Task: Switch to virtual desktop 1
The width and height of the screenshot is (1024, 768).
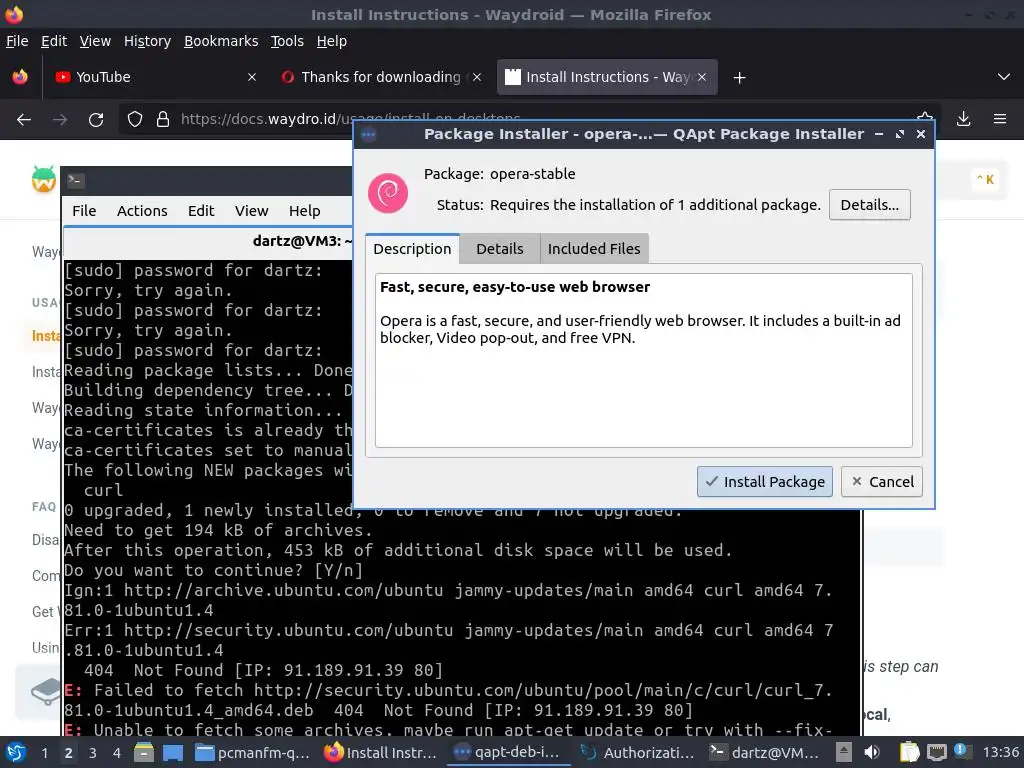Action: [44, 753]
